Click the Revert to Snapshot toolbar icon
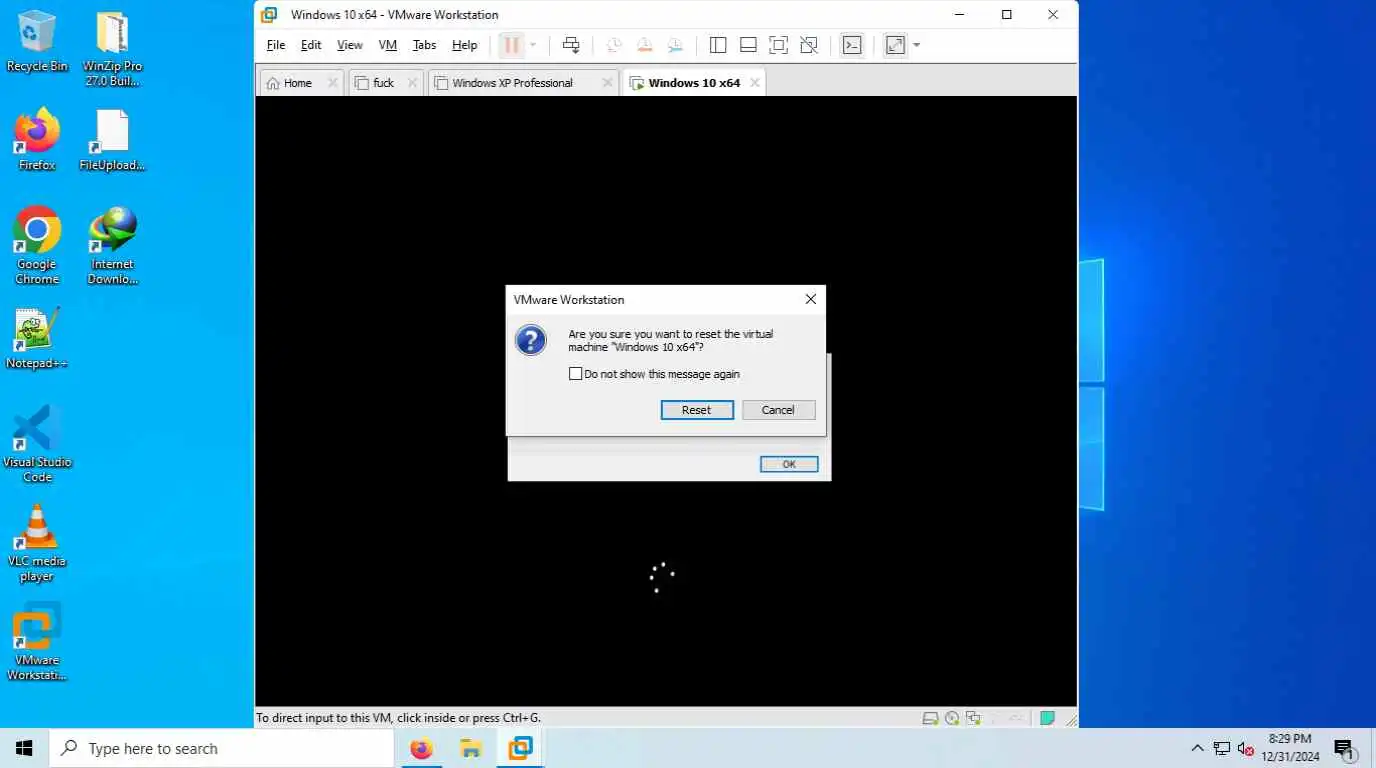Viewport: 1376px width, 768px height. click(645, 45)
